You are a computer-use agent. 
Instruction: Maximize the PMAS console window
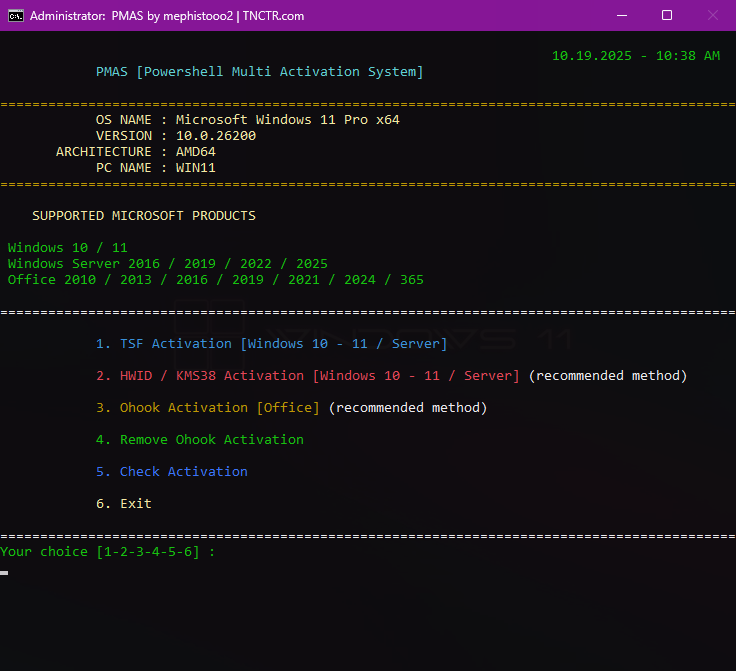point(667,16)
